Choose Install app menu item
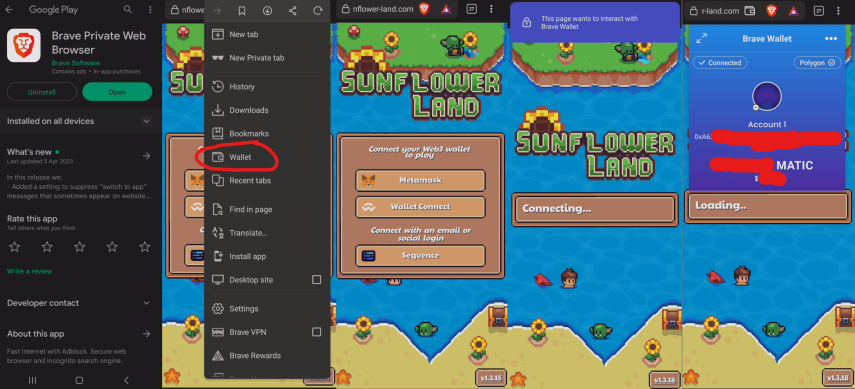855x389 pixels. click(x=267, y=256)
